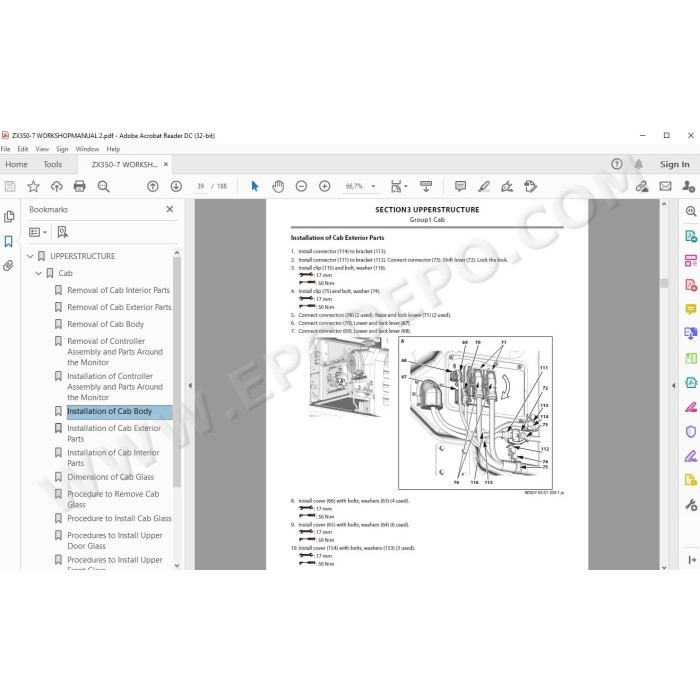This screenshot has height=700, width=700.
Task: Add a comment sticky note
Action: point(460,186)
